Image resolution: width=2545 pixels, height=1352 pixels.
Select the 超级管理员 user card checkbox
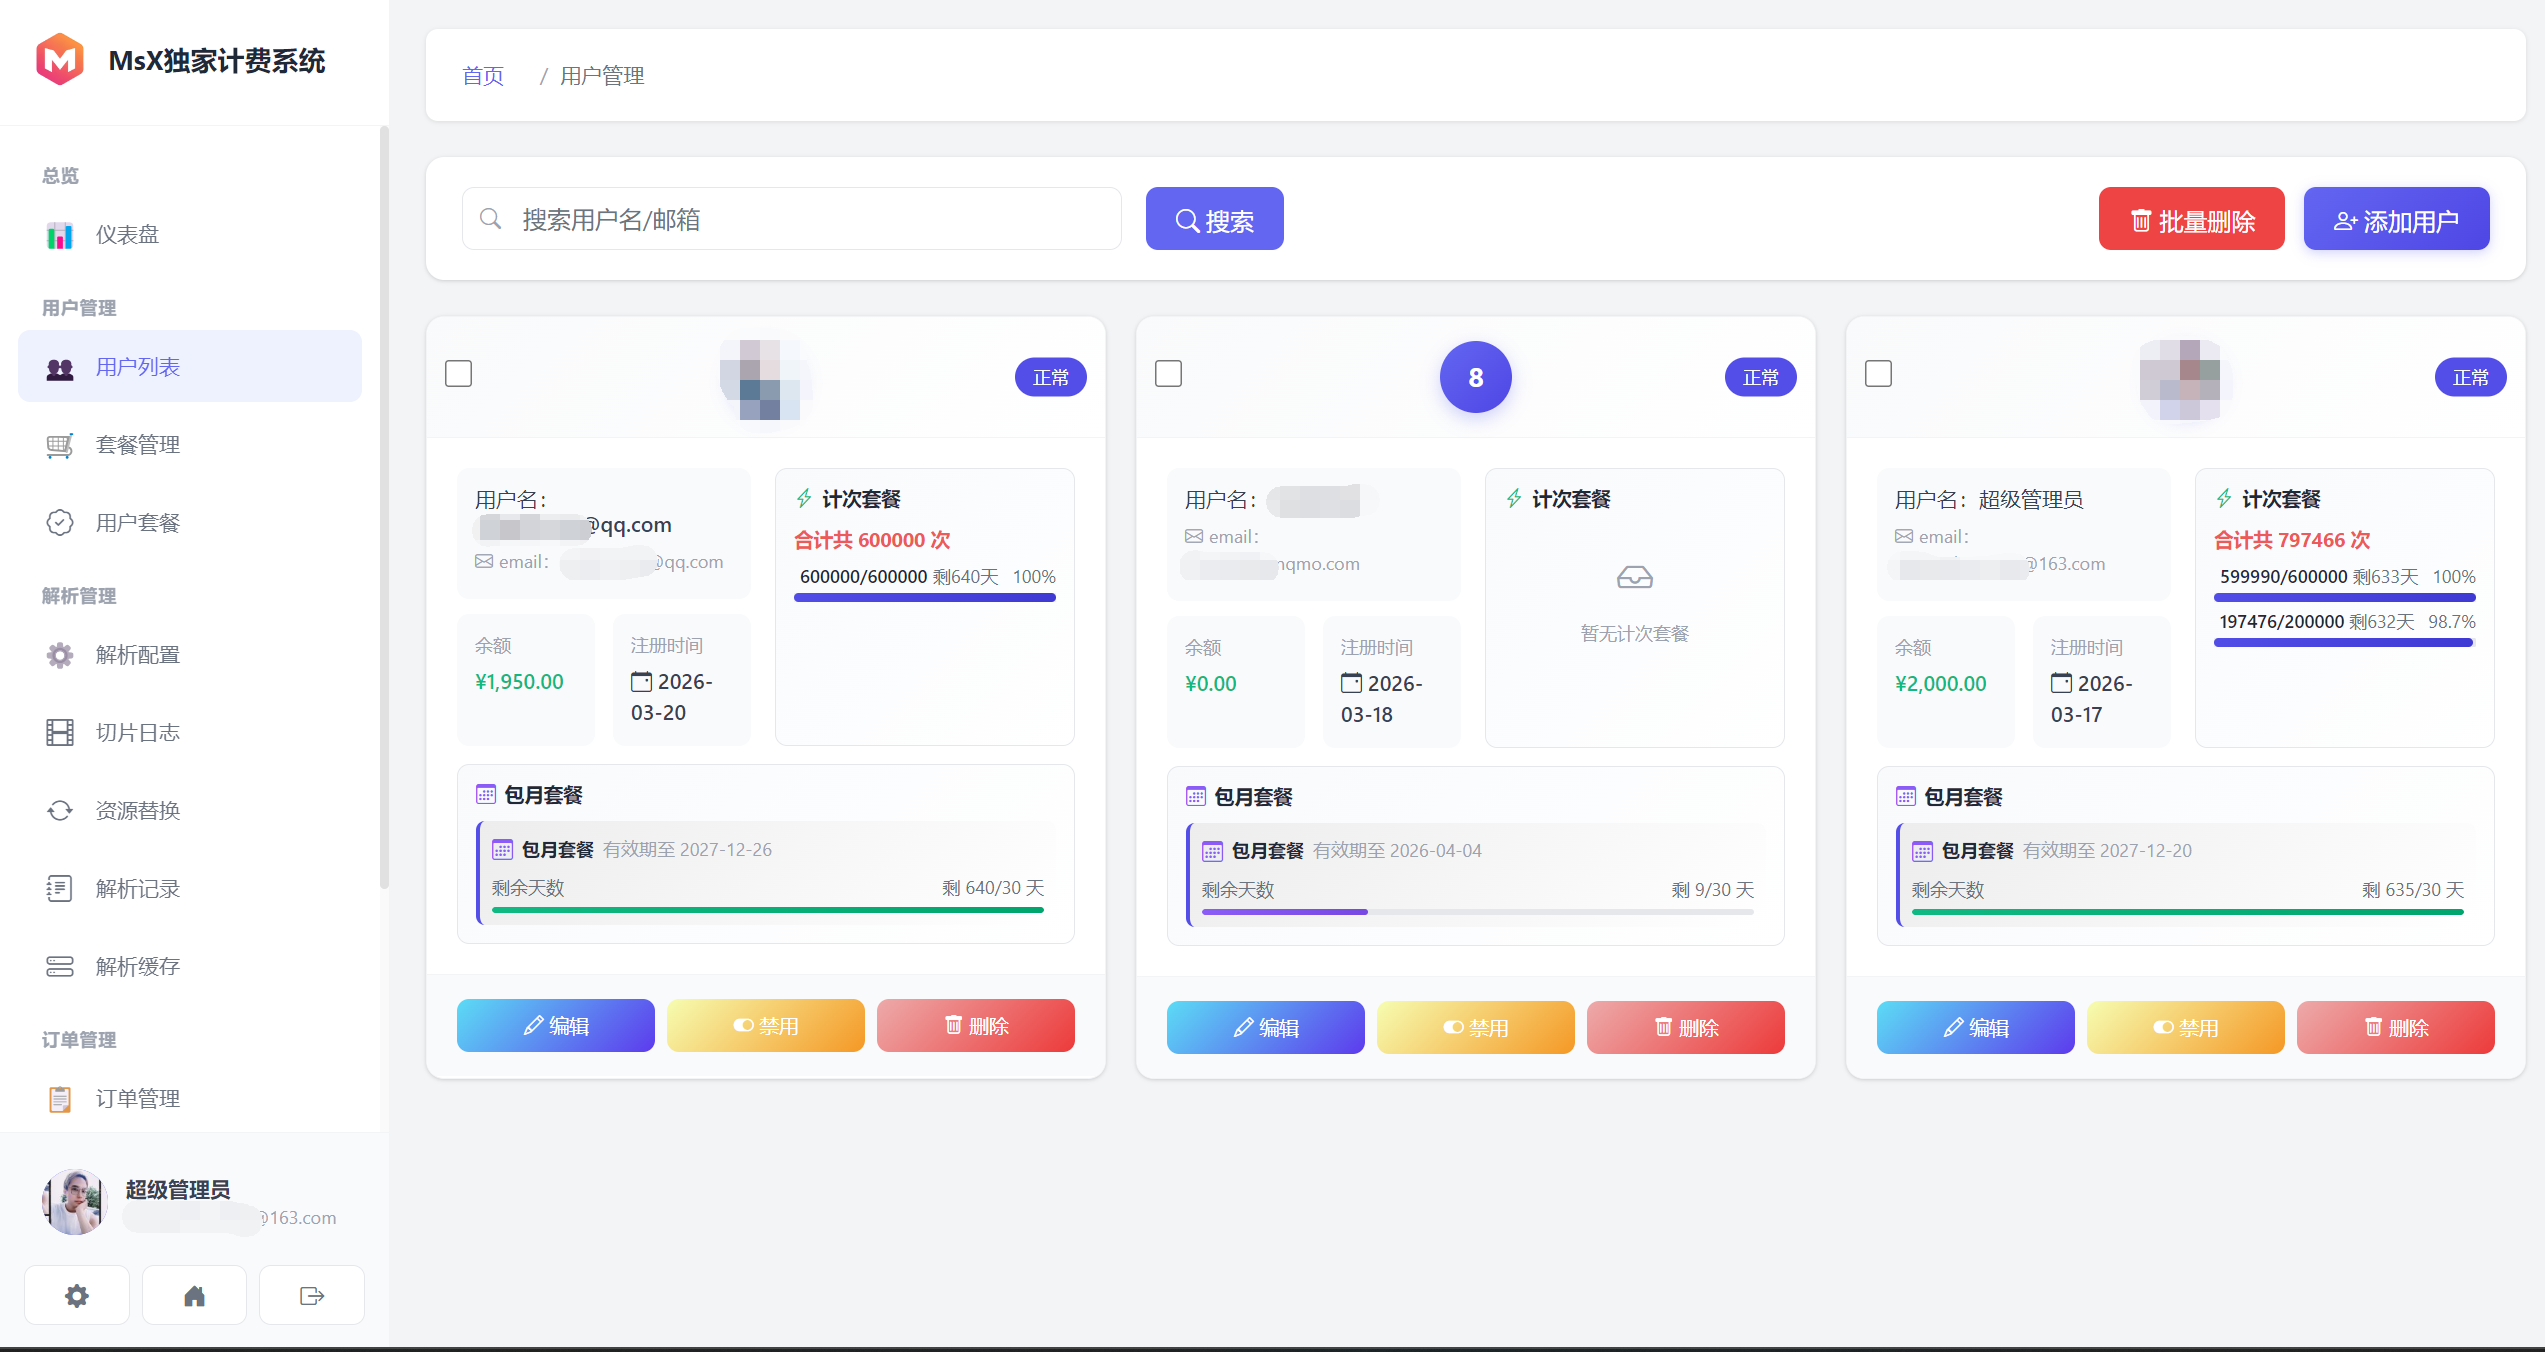[1878, 374]
